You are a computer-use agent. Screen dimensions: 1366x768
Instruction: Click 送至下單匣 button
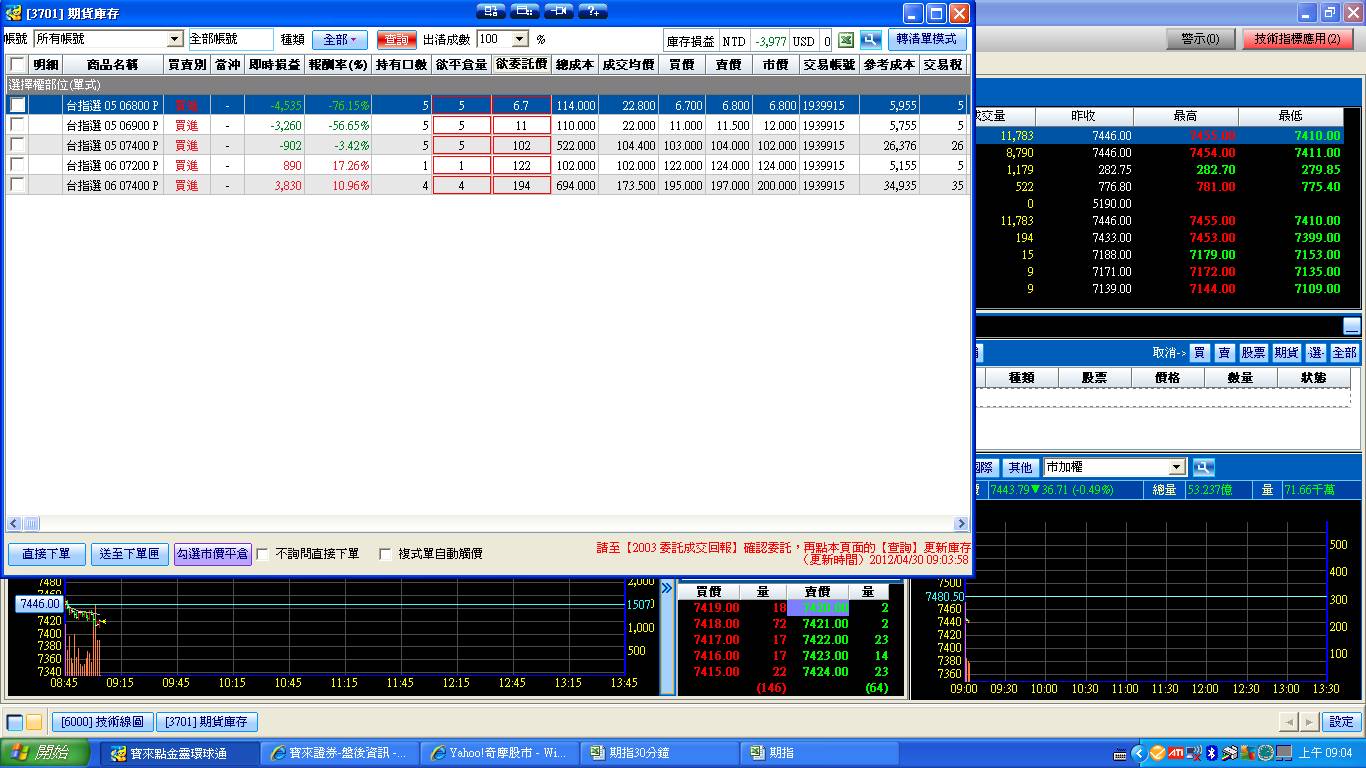tap(129, 554)
